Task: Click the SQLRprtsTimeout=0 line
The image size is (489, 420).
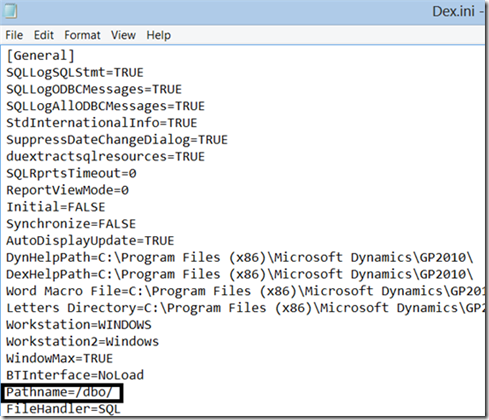Action: 71,173
